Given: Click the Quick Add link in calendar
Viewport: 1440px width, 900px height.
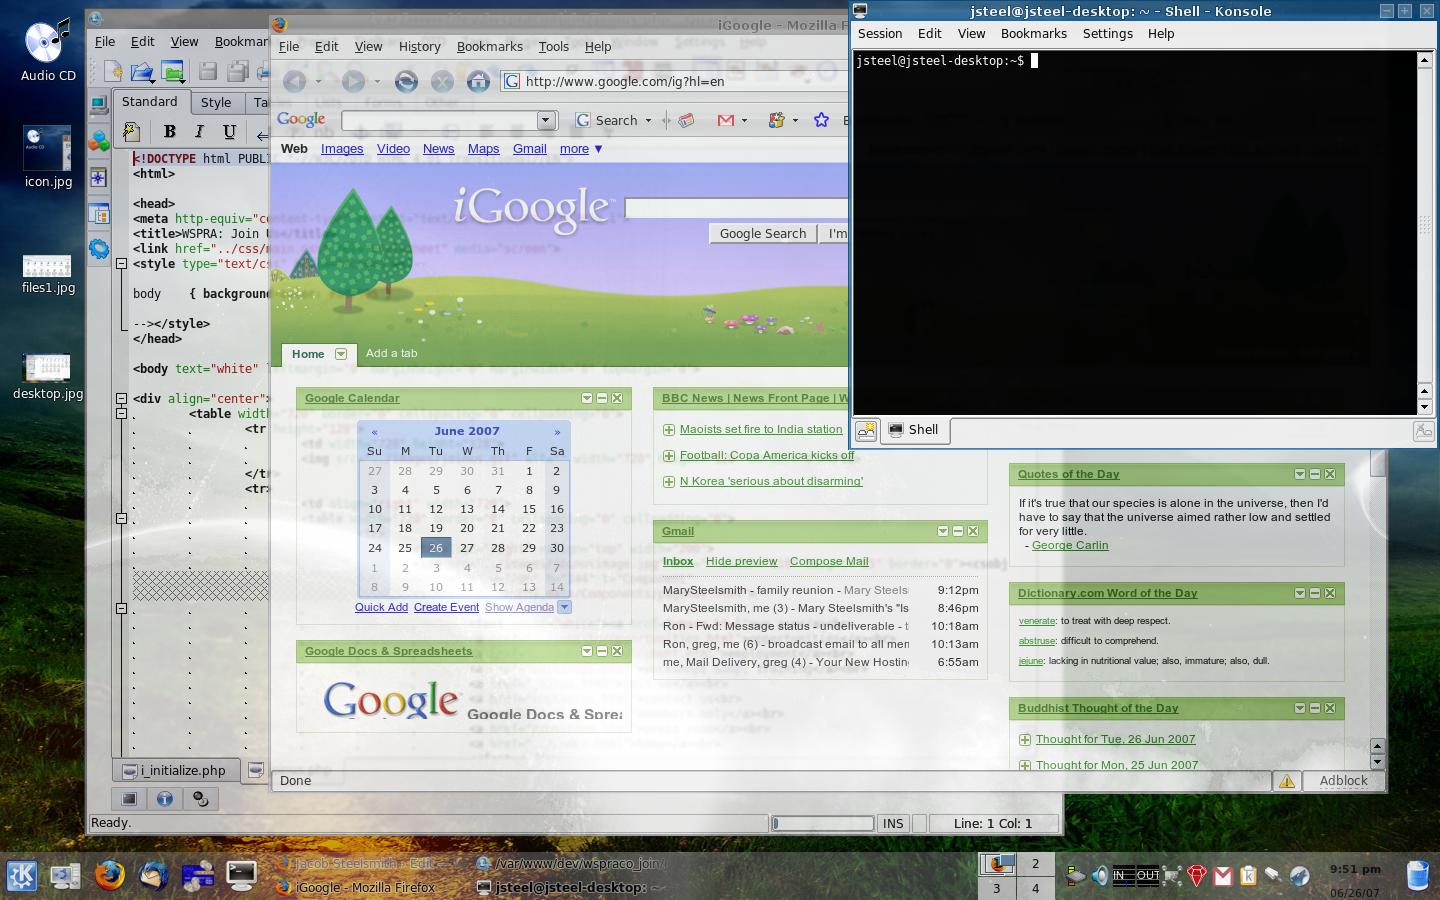Looking at the screenshot, I should pyautogui.click(x=381, y=607).
